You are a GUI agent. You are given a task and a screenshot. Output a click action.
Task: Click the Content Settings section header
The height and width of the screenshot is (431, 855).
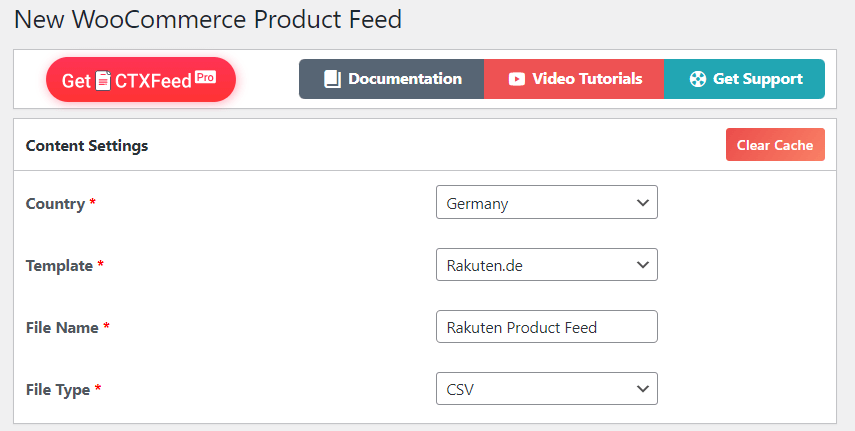click(87, 146)
